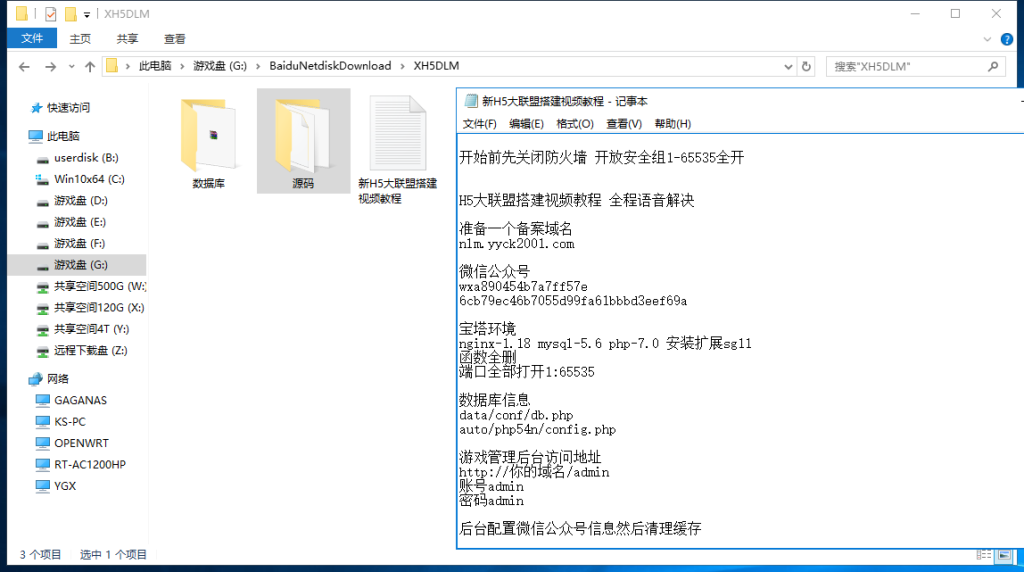The height and width of the screenshot is (572, 1024).
Task: Click the http://你的域名/admin line
Action: pos(534,472)
